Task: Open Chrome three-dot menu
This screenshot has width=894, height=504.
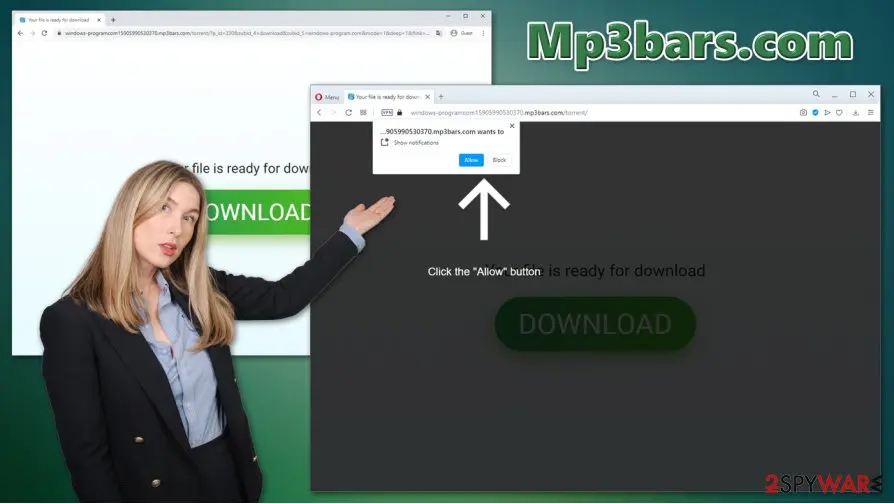Action: (x=483, y=33)
